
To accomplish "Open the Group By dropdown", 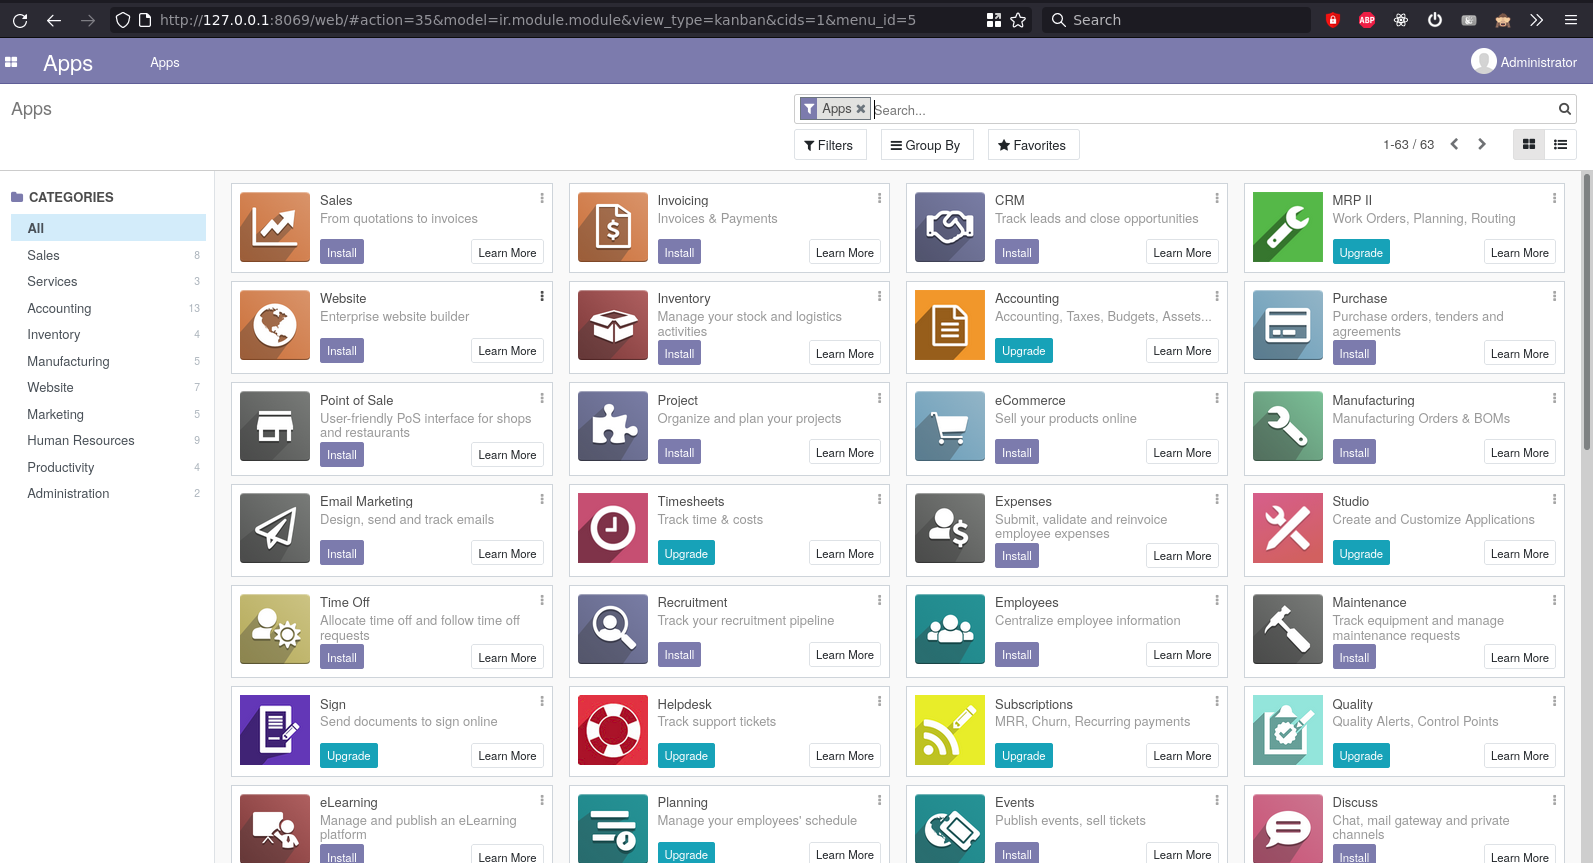I will pyautogui.click(x=926, y=145).
